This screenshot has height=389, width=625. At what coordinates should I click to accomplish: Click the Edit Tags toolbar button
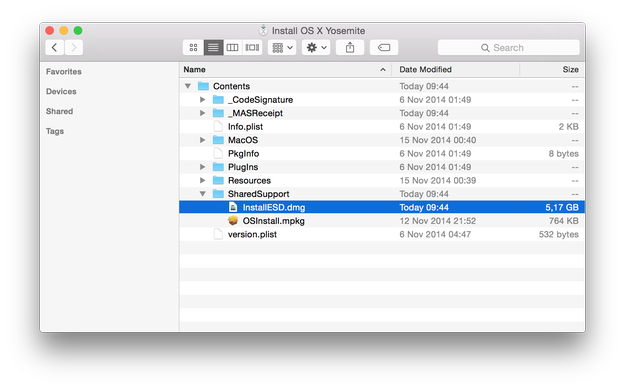[x=384, y=48]
